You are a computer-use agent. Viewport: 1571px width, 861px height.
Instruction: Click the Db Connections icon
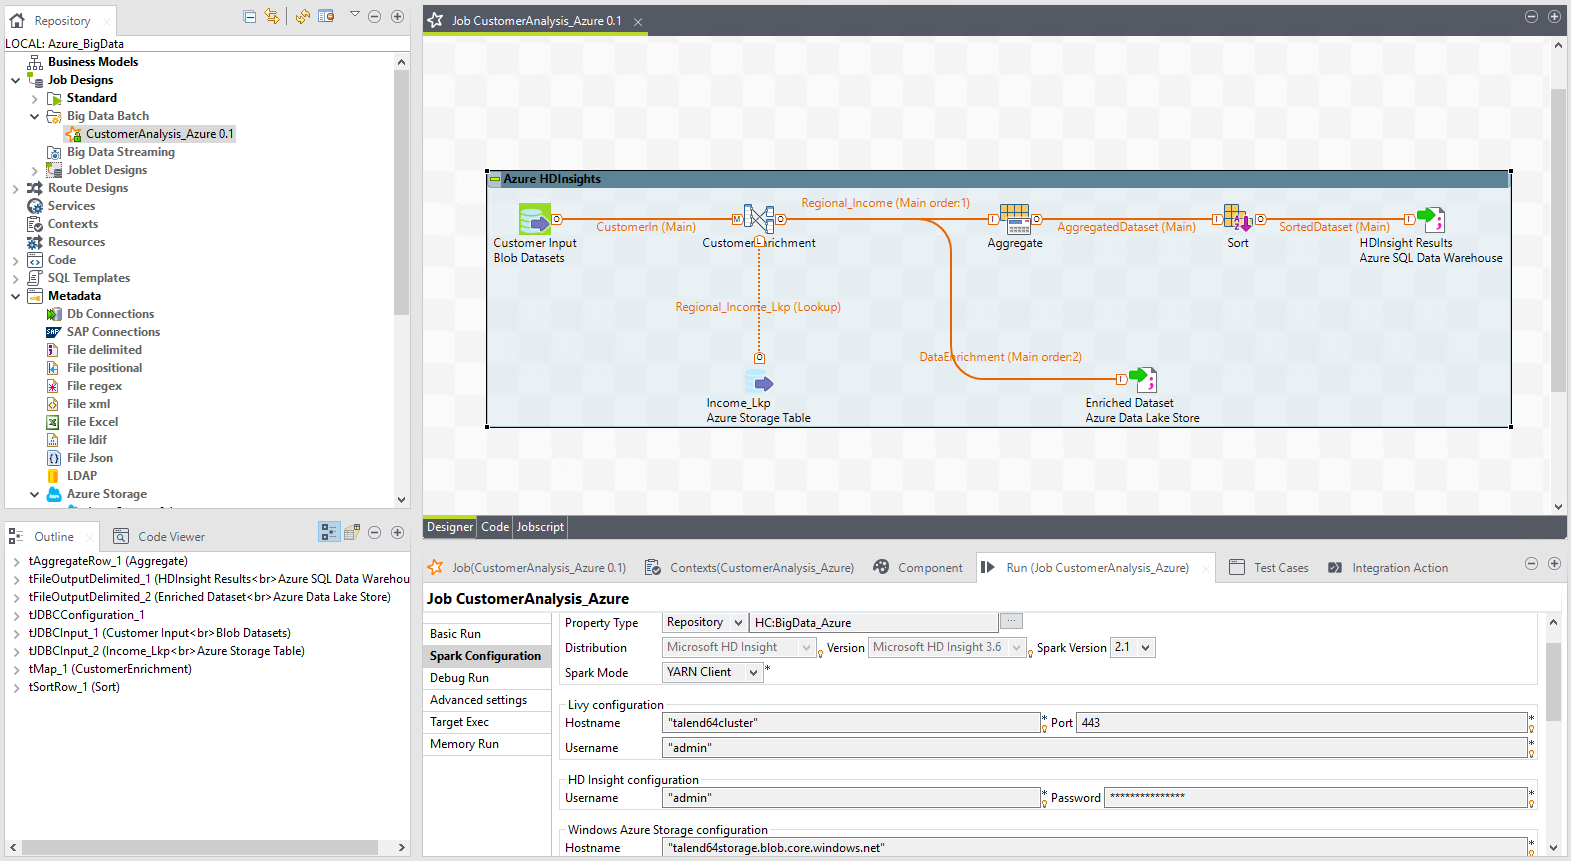point(54,314)
